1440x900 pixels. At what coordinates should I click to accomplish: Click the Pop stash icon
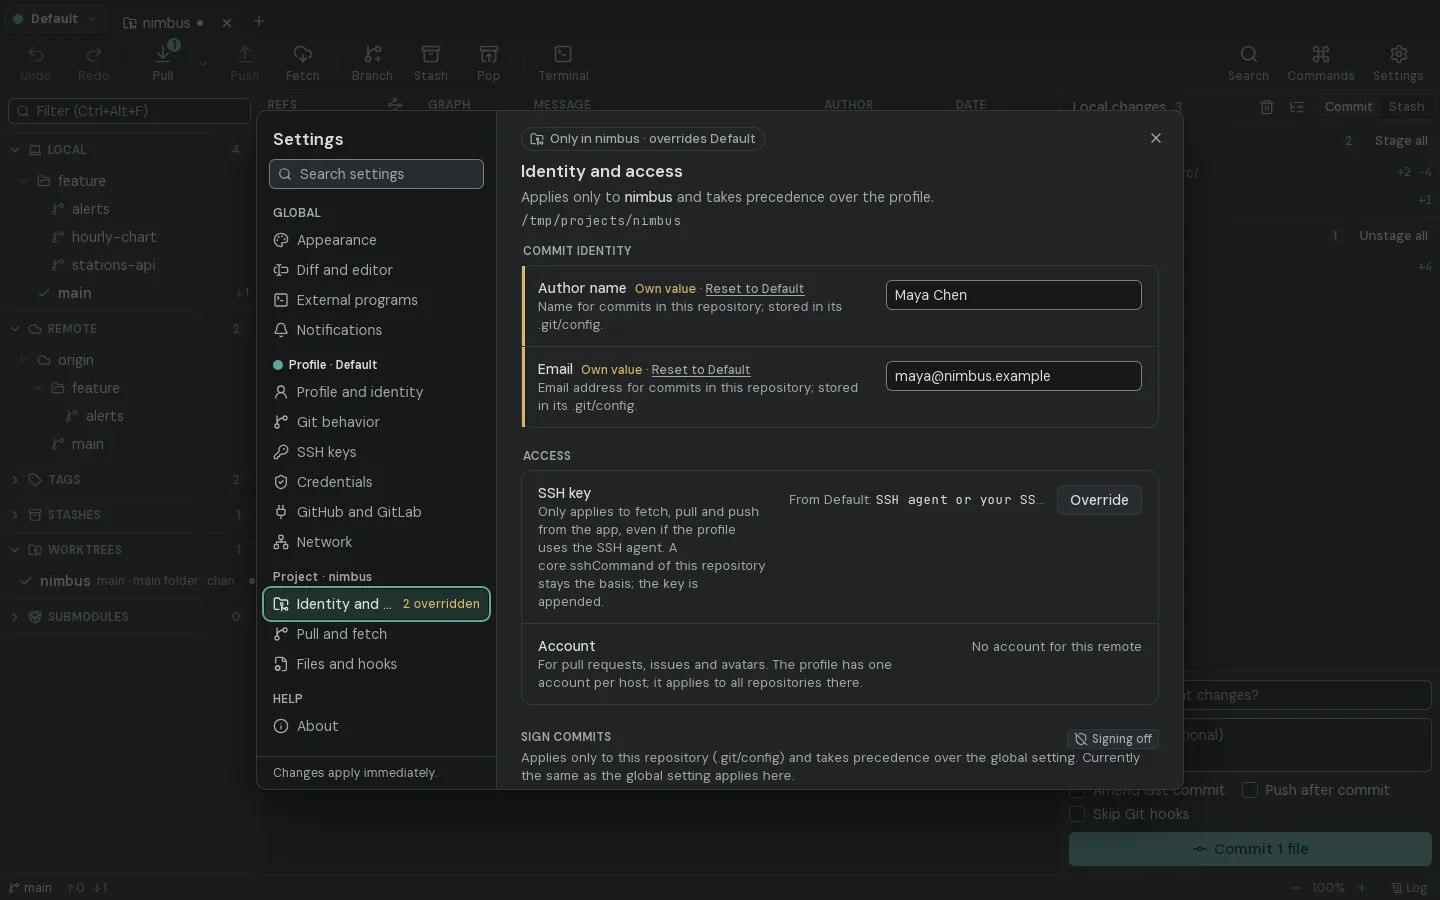488,63
